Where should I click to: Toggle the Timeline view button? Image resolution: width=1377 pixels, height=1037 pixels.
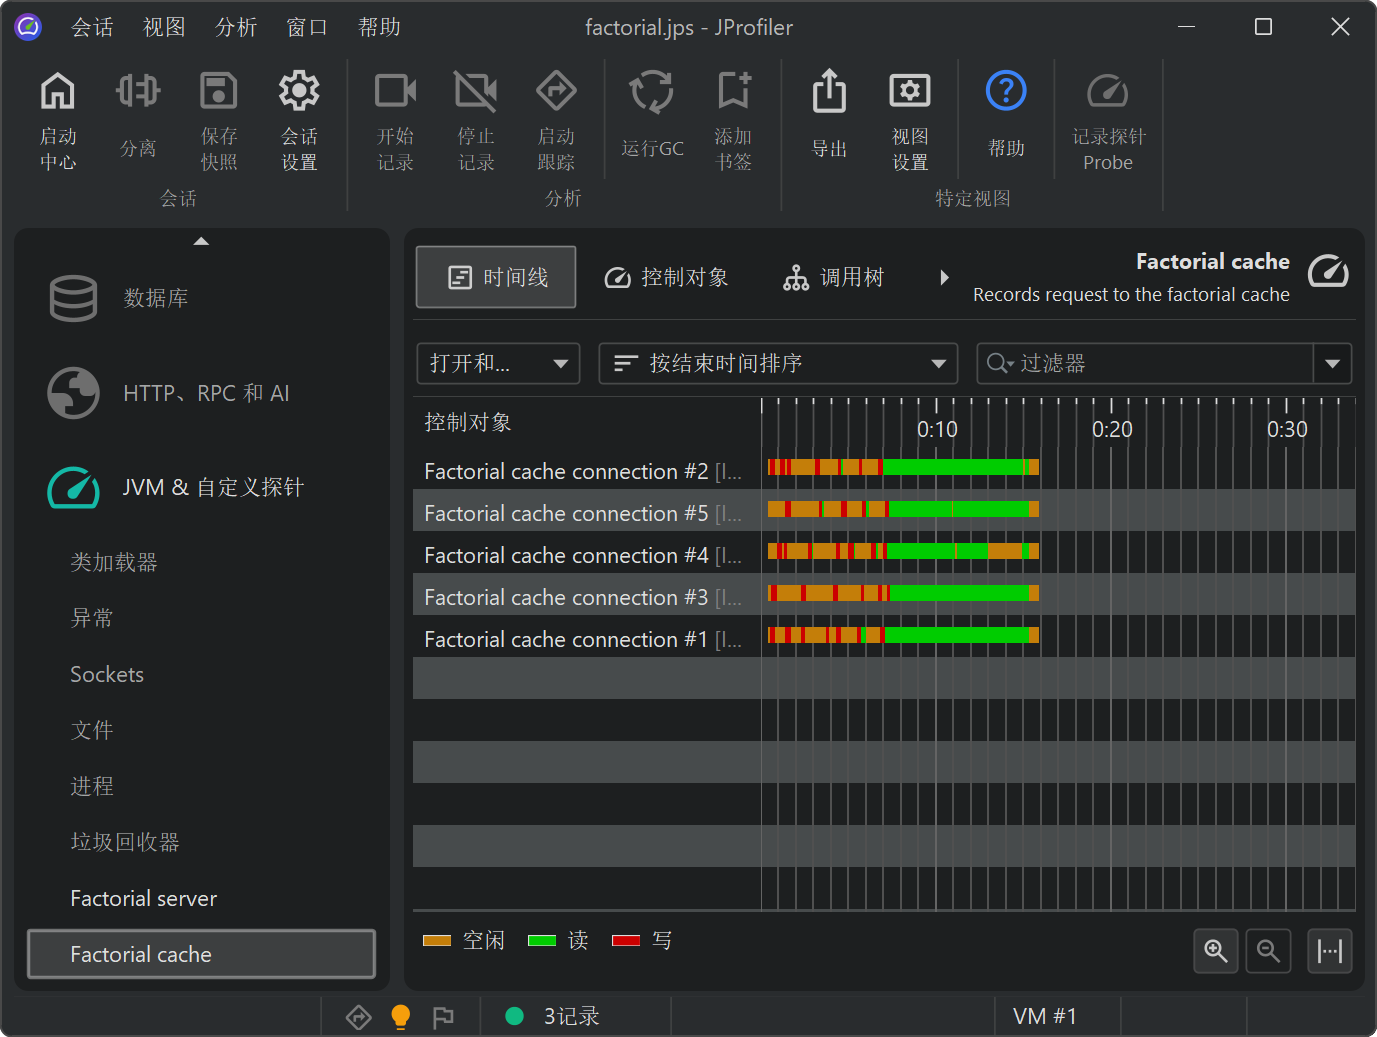click(496, 277)
